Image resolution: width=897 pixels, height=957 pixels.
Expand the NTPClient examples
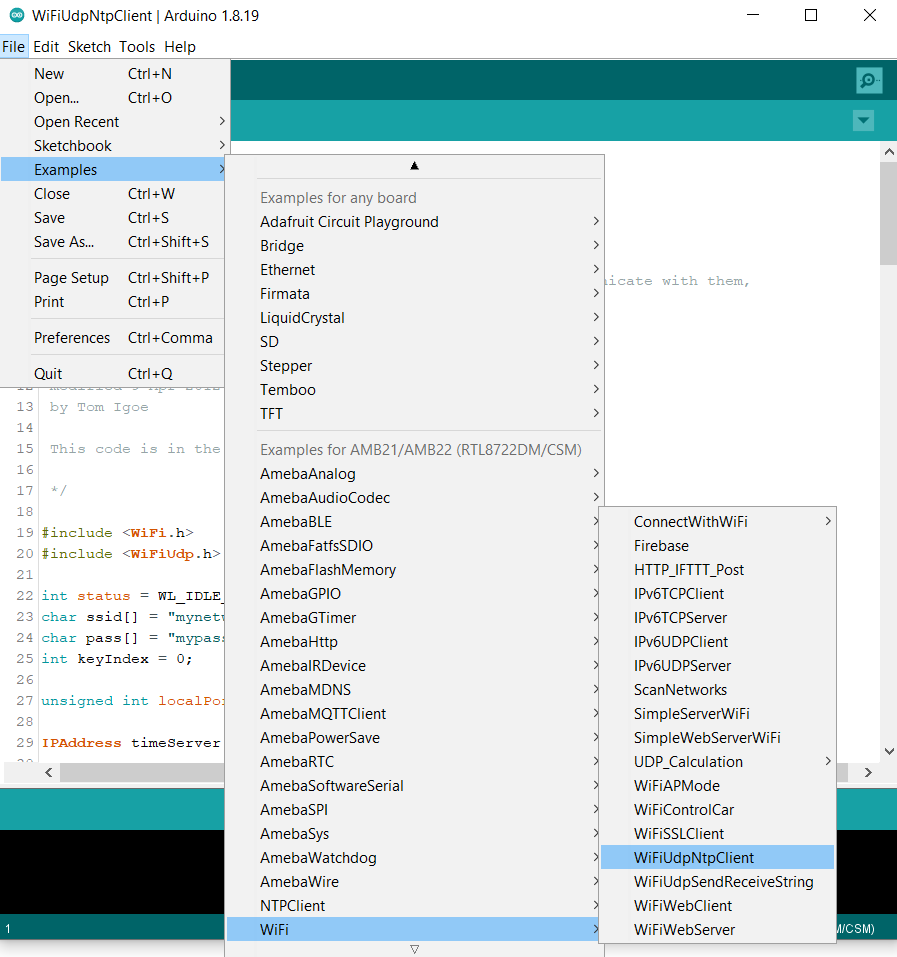[x=414, y=906]
